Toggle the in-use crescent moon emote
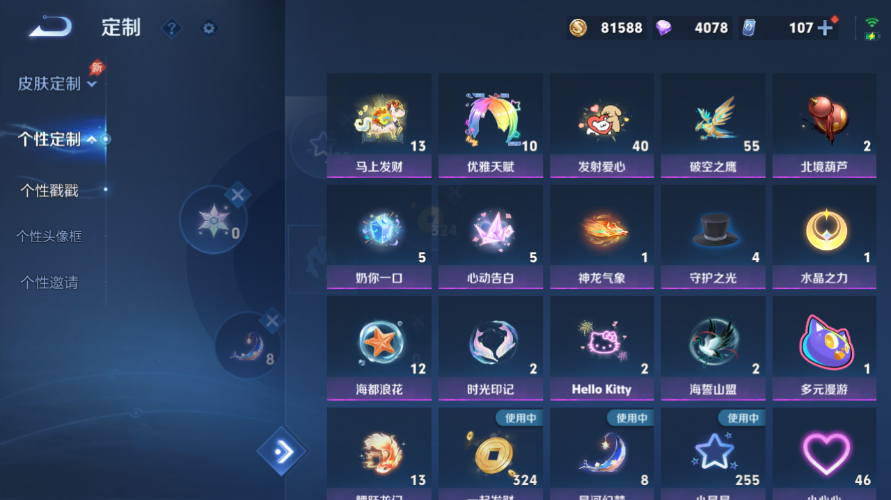This screenshot has height=500, width=891. pos(602,453)
